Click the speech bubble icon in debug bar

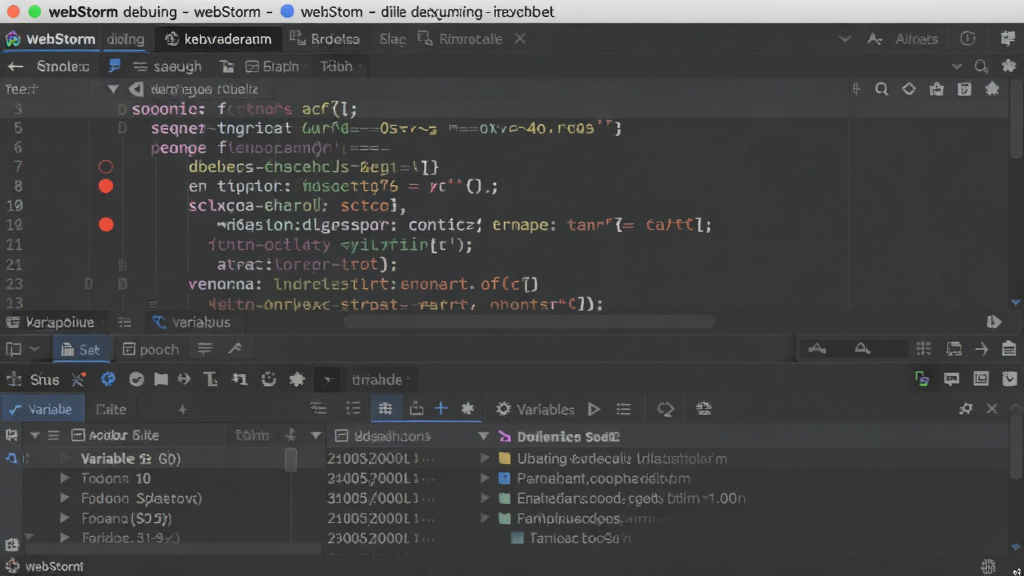(952, 379)
